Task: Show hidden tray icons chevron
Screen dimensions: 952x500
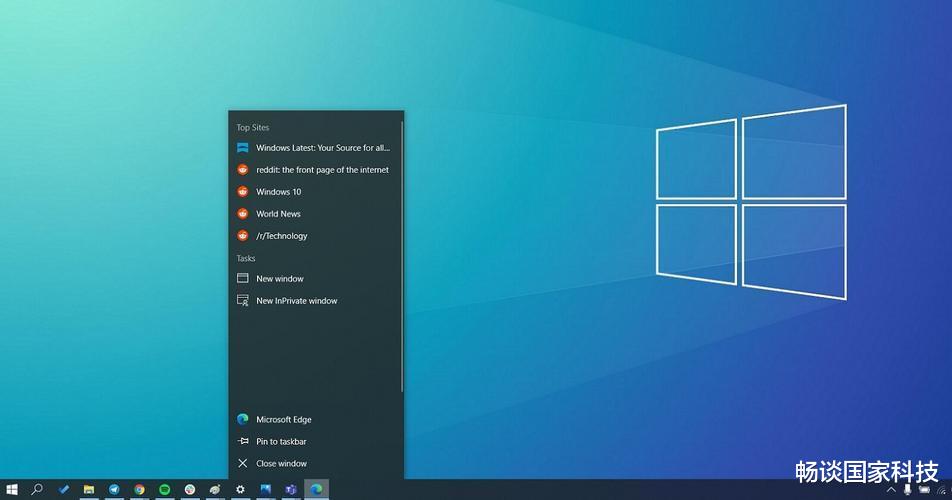Action: tap(891, 490)
